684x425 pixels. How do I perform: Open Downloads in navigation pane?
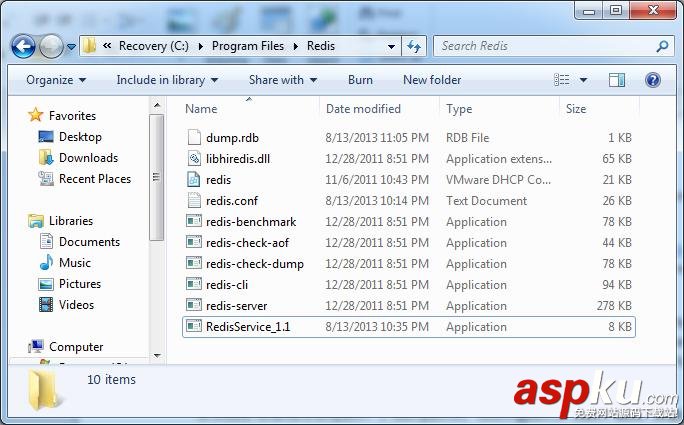[89, 158]
